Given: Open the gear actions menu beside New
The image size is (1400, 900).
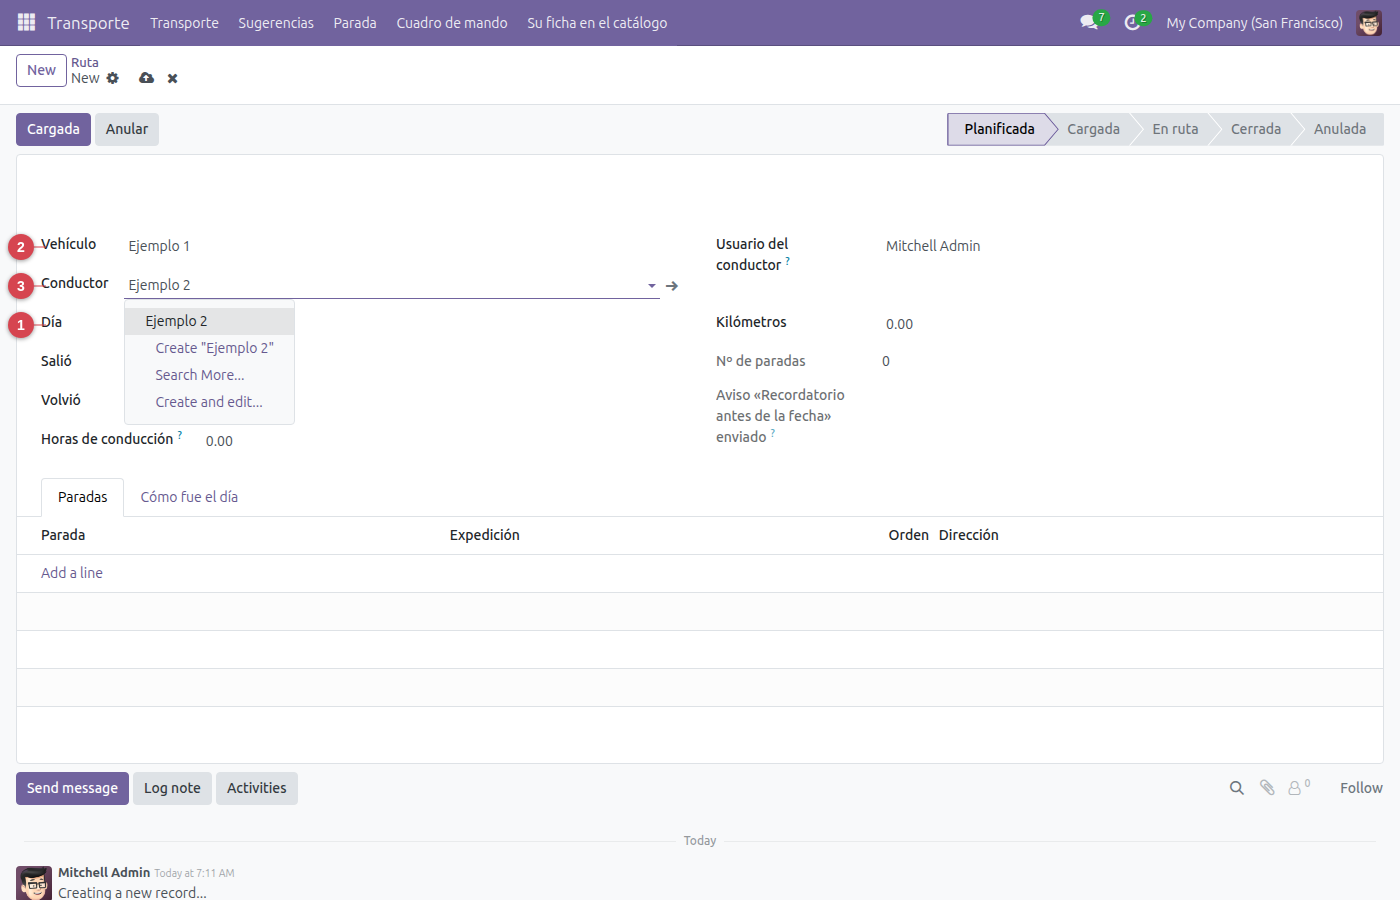Looking at the screenshot, I should (113, 78).
